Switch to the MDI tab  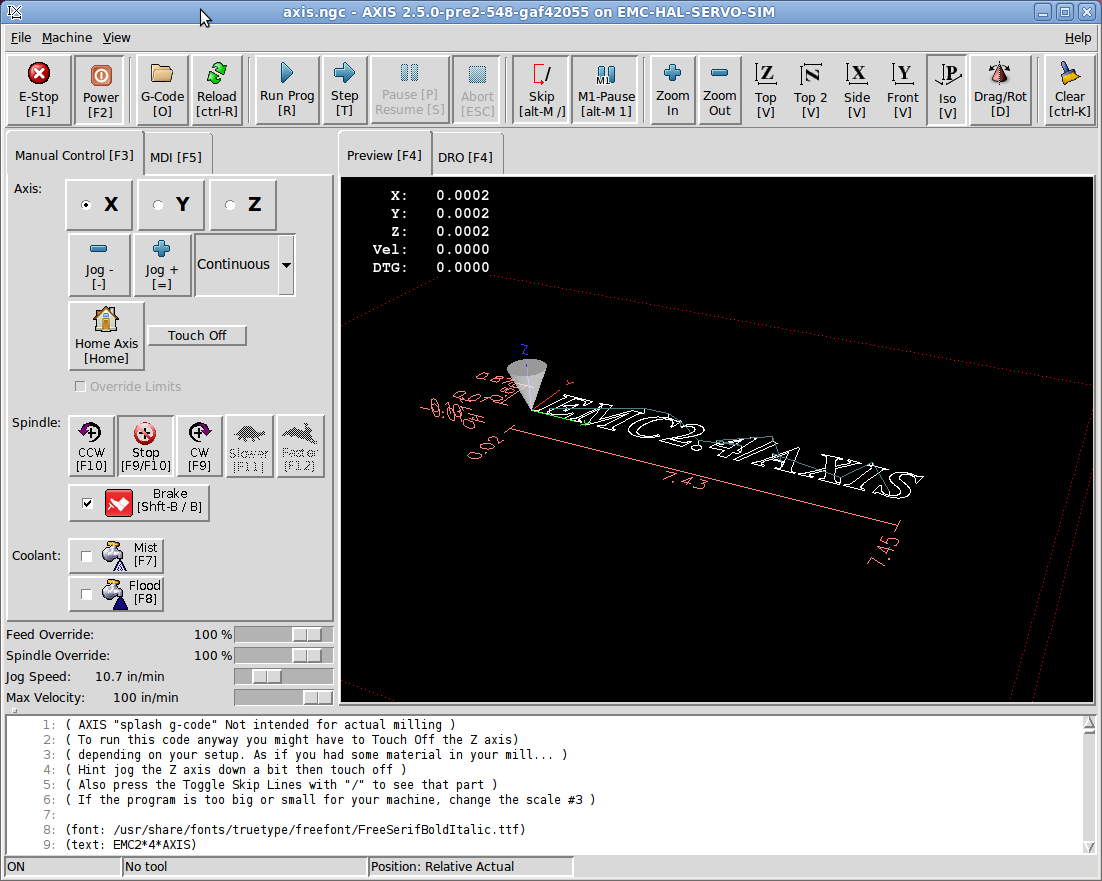click(x=176, y=157)
